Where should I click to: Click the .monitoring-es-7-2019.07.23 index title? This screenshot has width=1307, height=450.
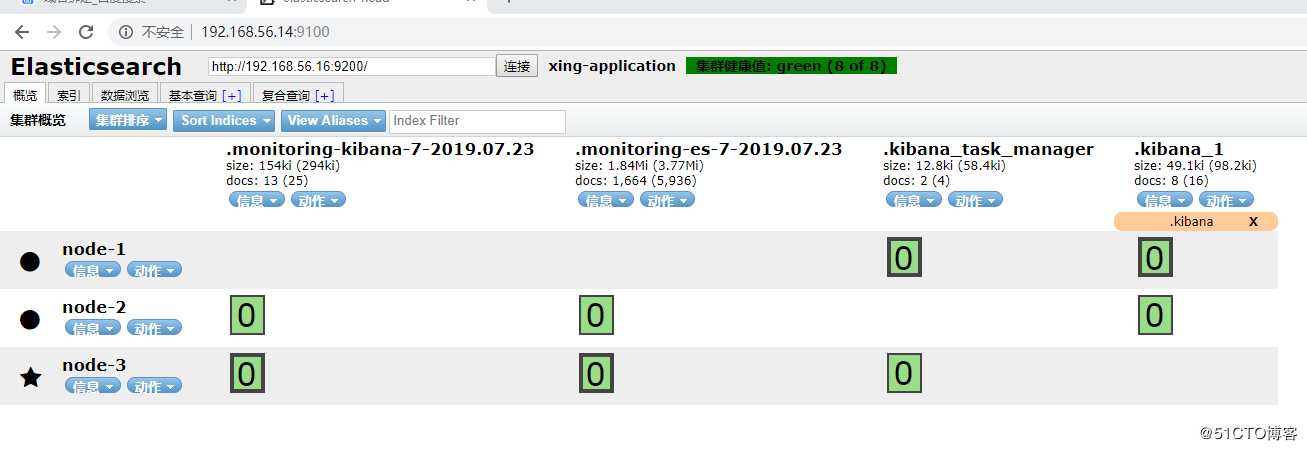[x=709, y=149]
